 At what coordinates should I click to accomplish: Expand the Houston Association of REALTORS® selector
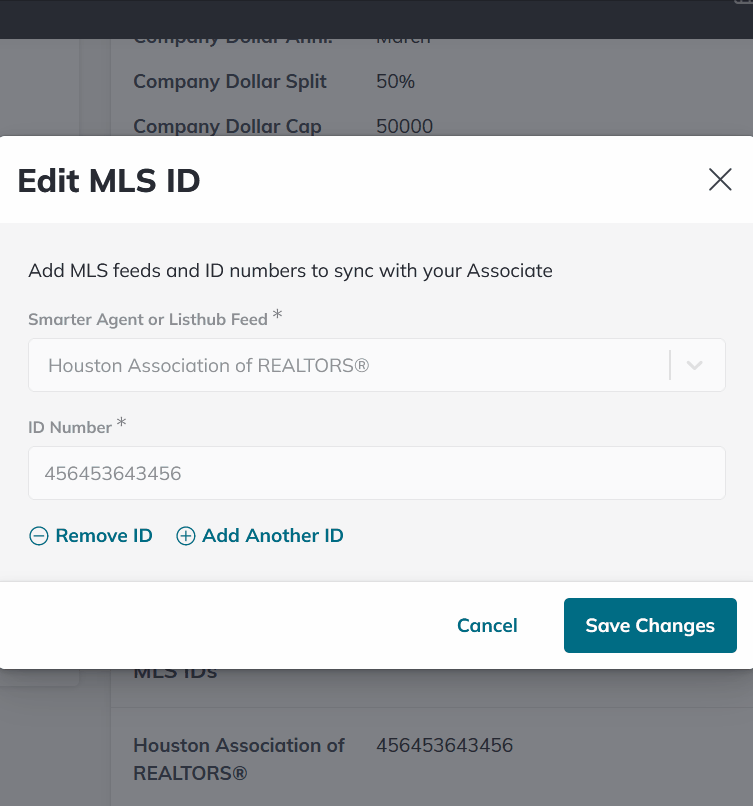click(x=377, y=365)
